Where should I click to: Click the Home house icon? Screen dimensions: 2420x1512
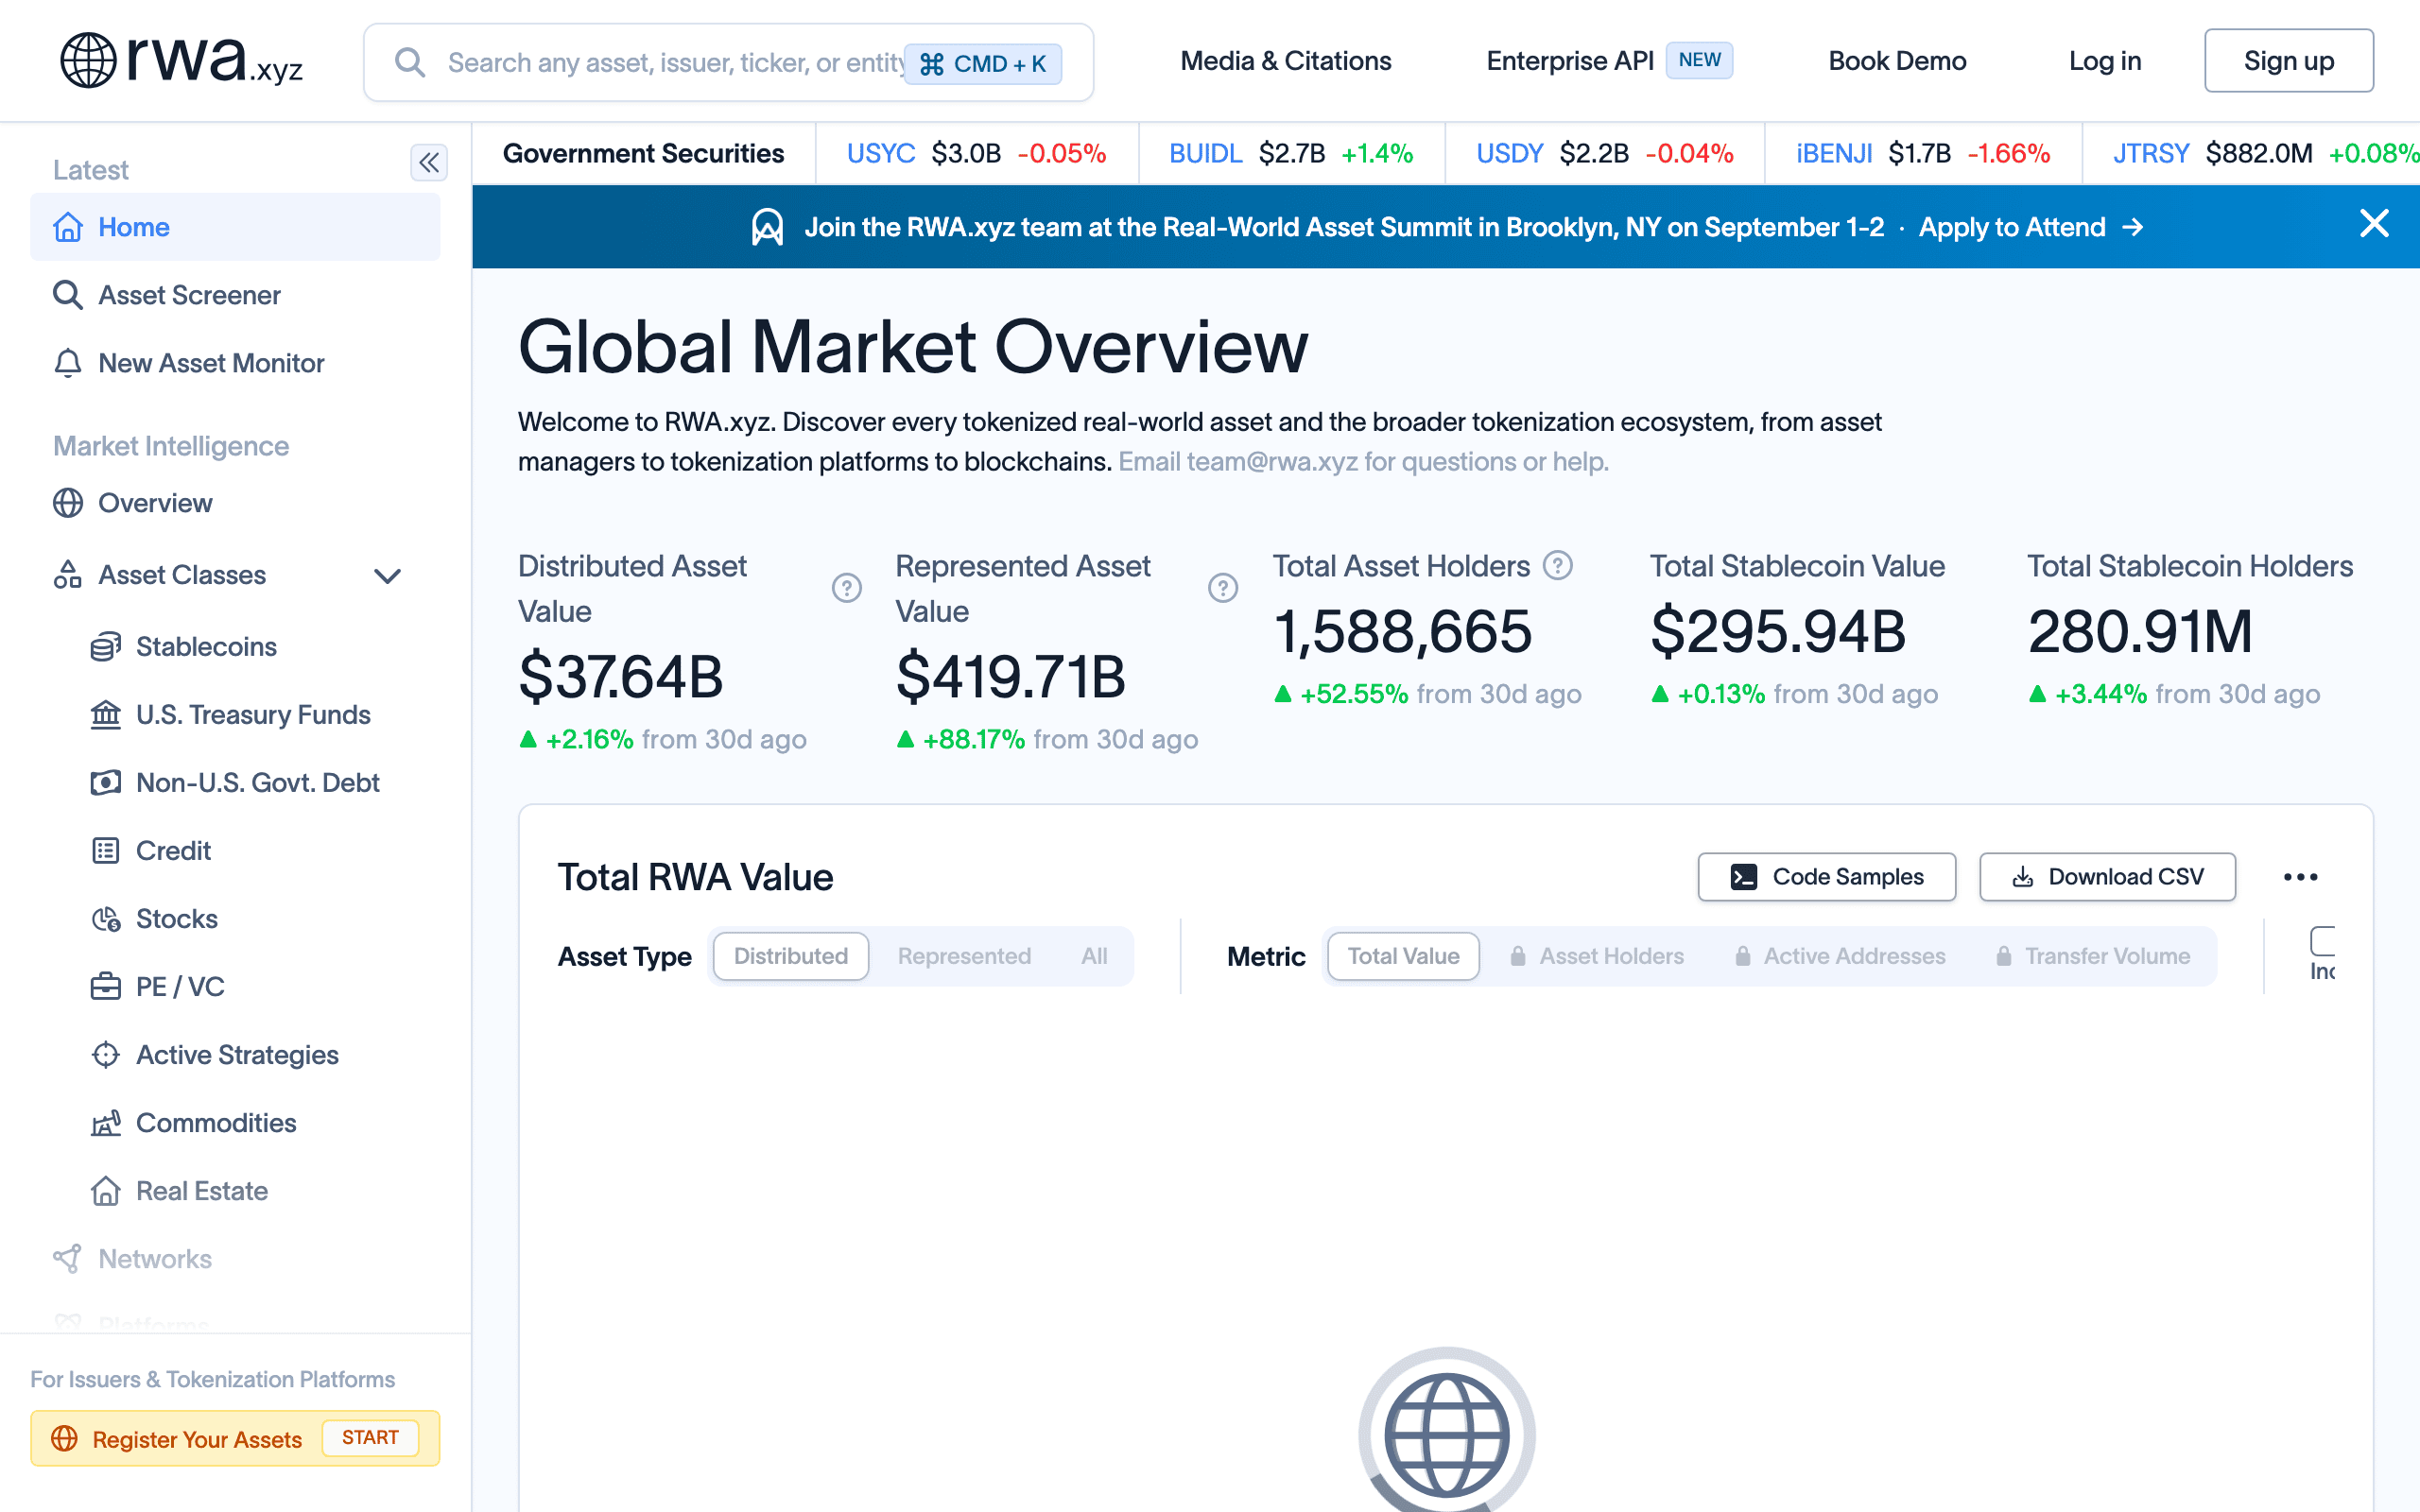point(68,227)
